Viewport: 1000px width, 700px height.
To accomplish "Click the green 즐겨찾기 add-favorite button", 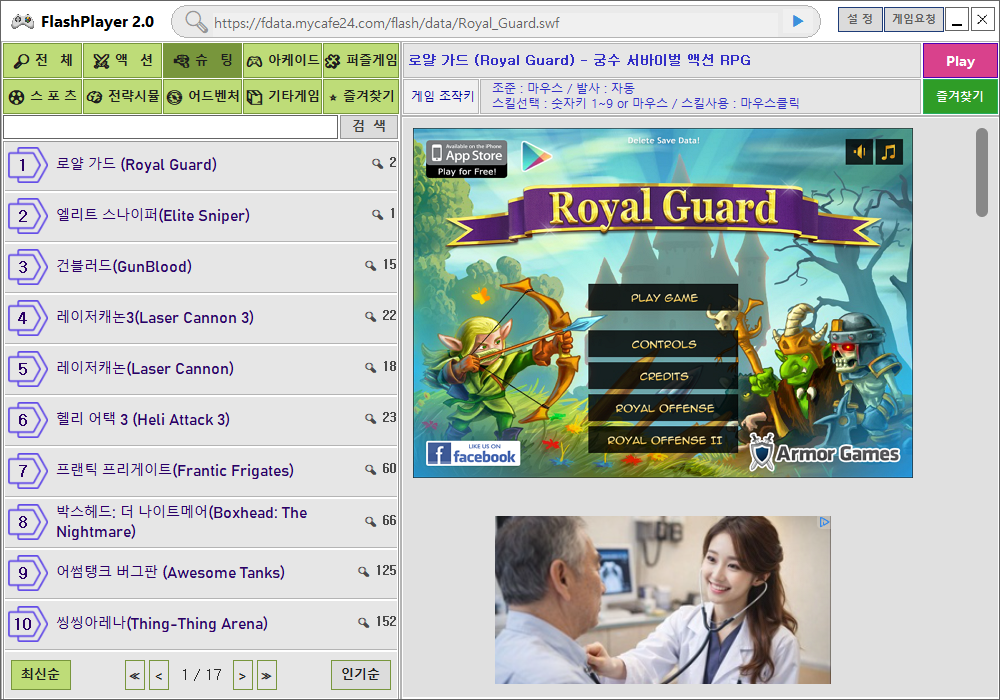I will (960, 96).
